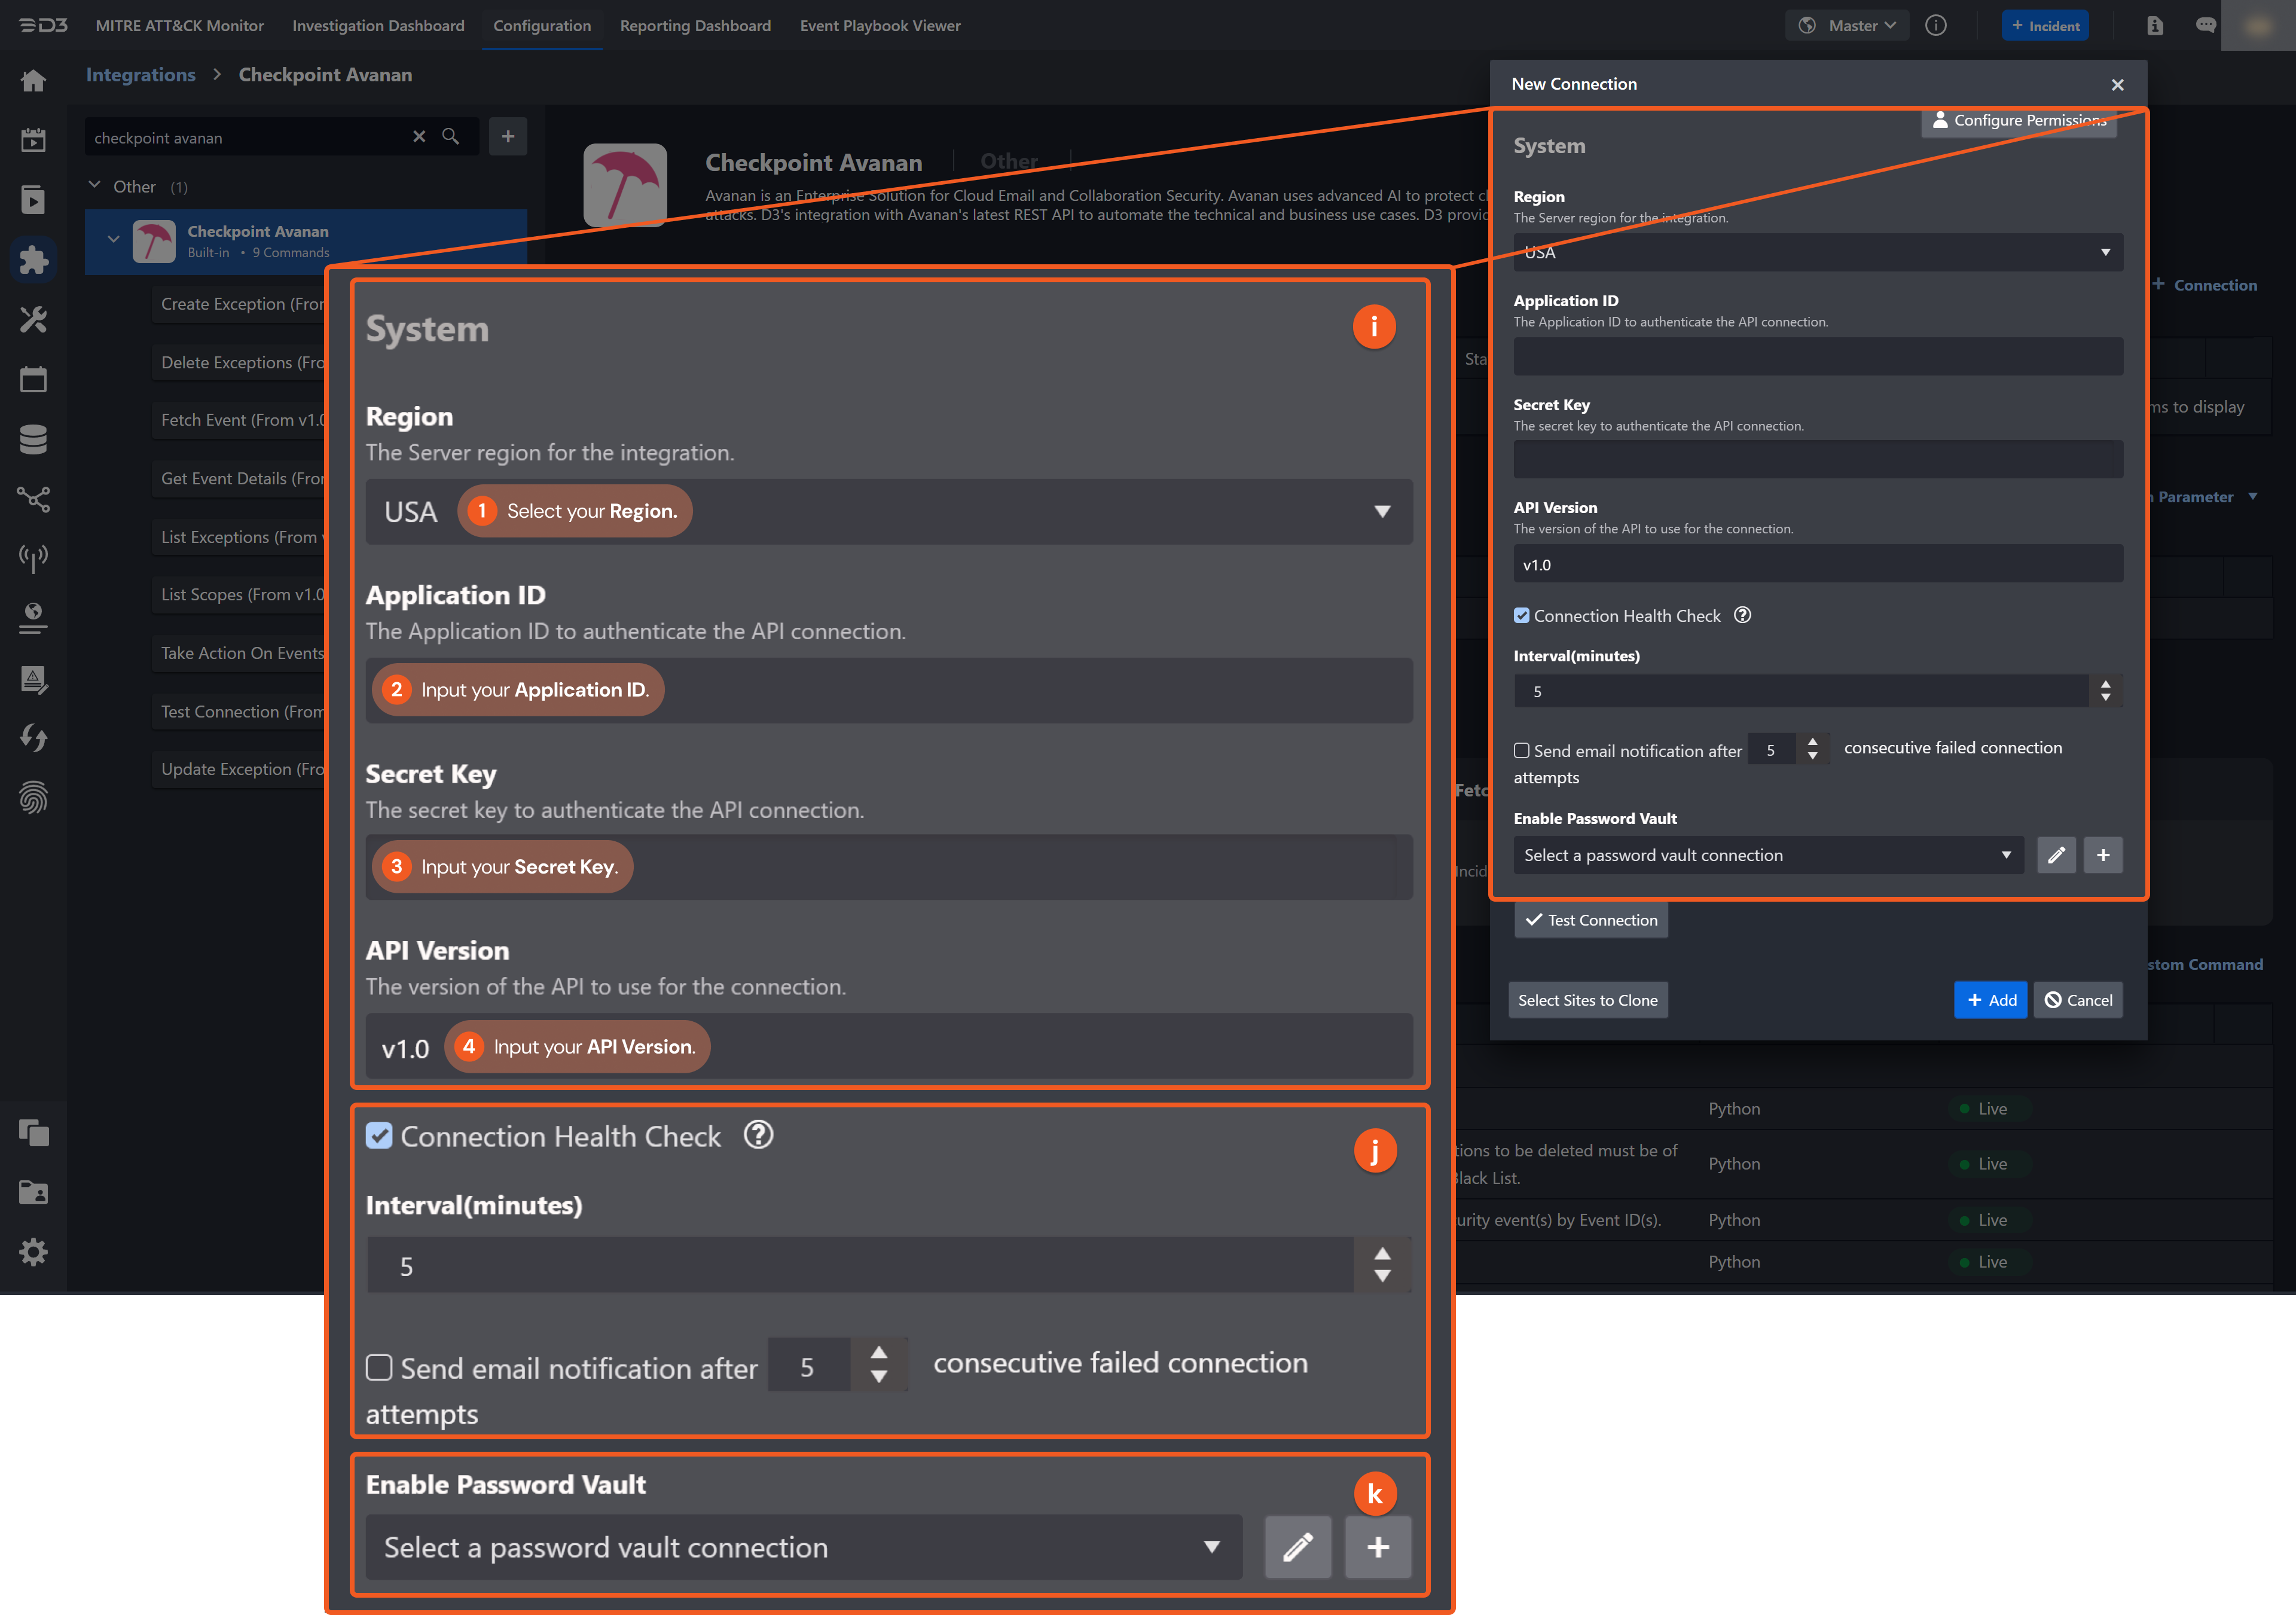Open the broadcast antenna icon in sidebar

(x=34, y=558)
